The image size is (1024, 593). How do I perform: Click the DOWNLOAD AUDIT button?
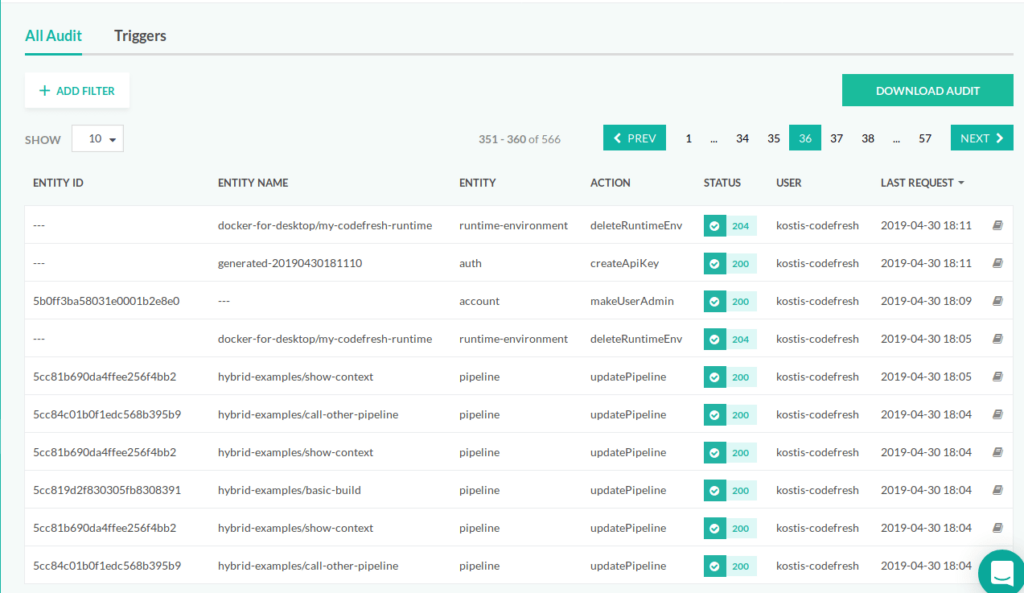coord(927,90)
